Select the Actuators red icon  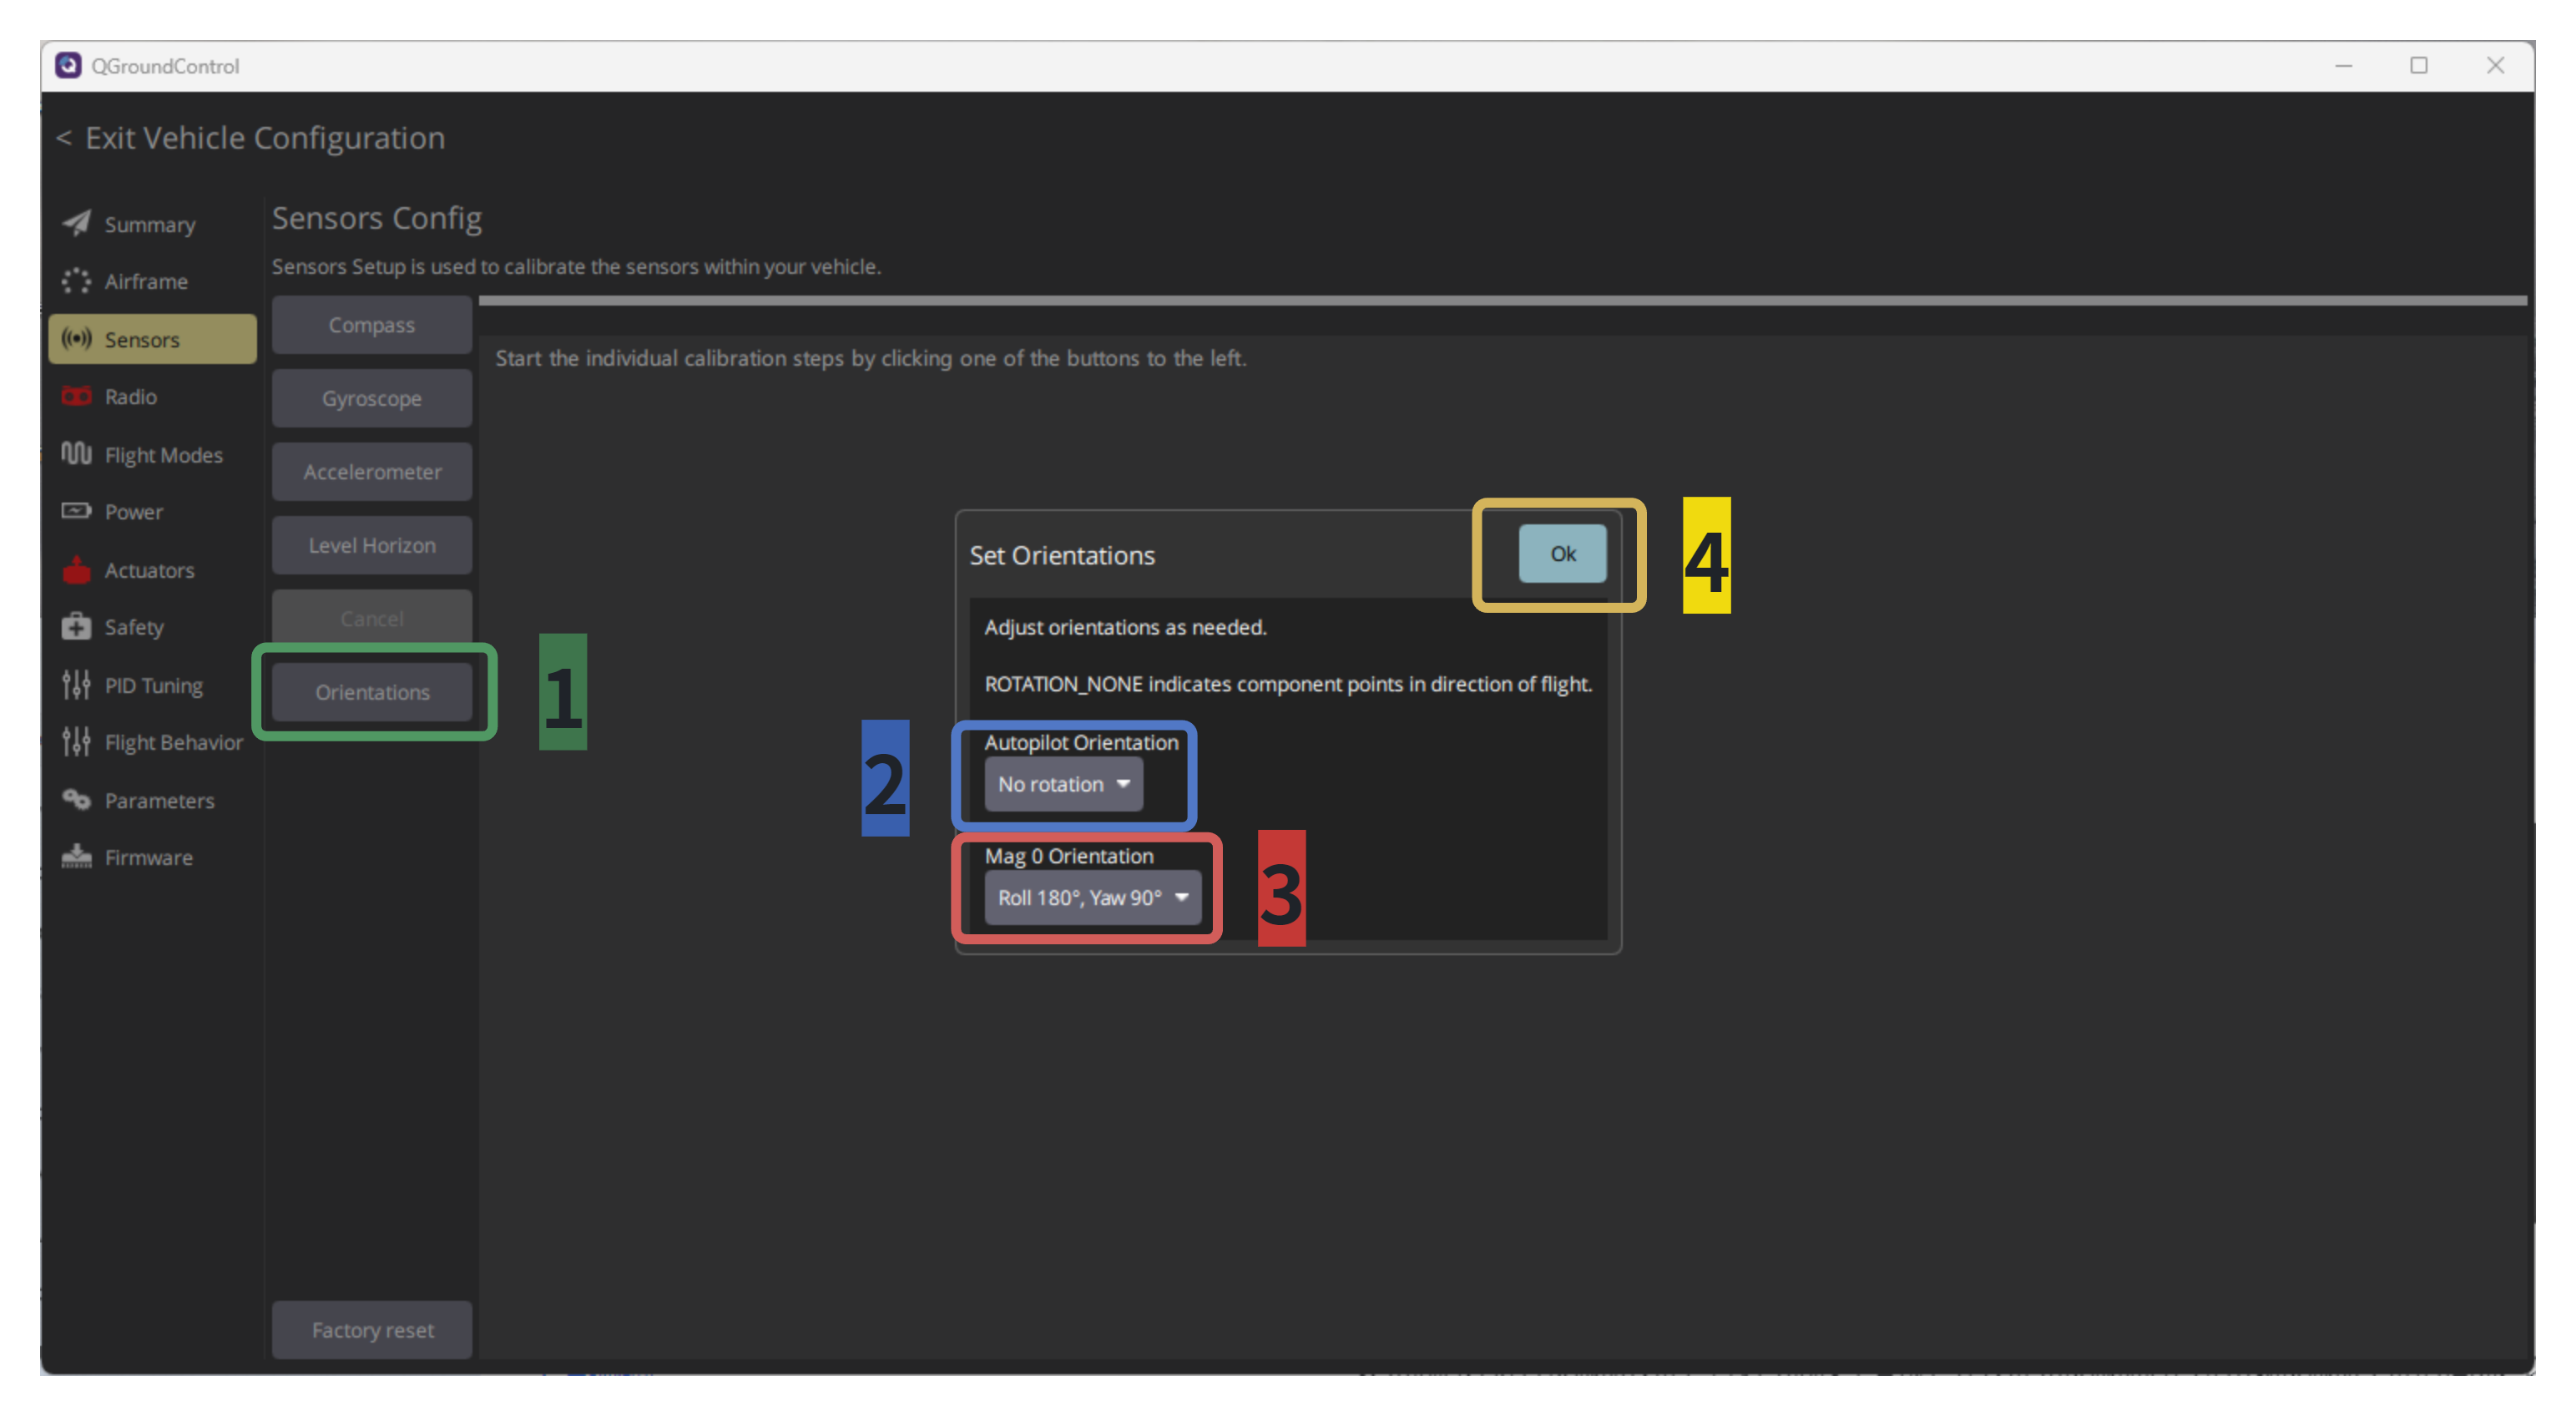[76, 569]
